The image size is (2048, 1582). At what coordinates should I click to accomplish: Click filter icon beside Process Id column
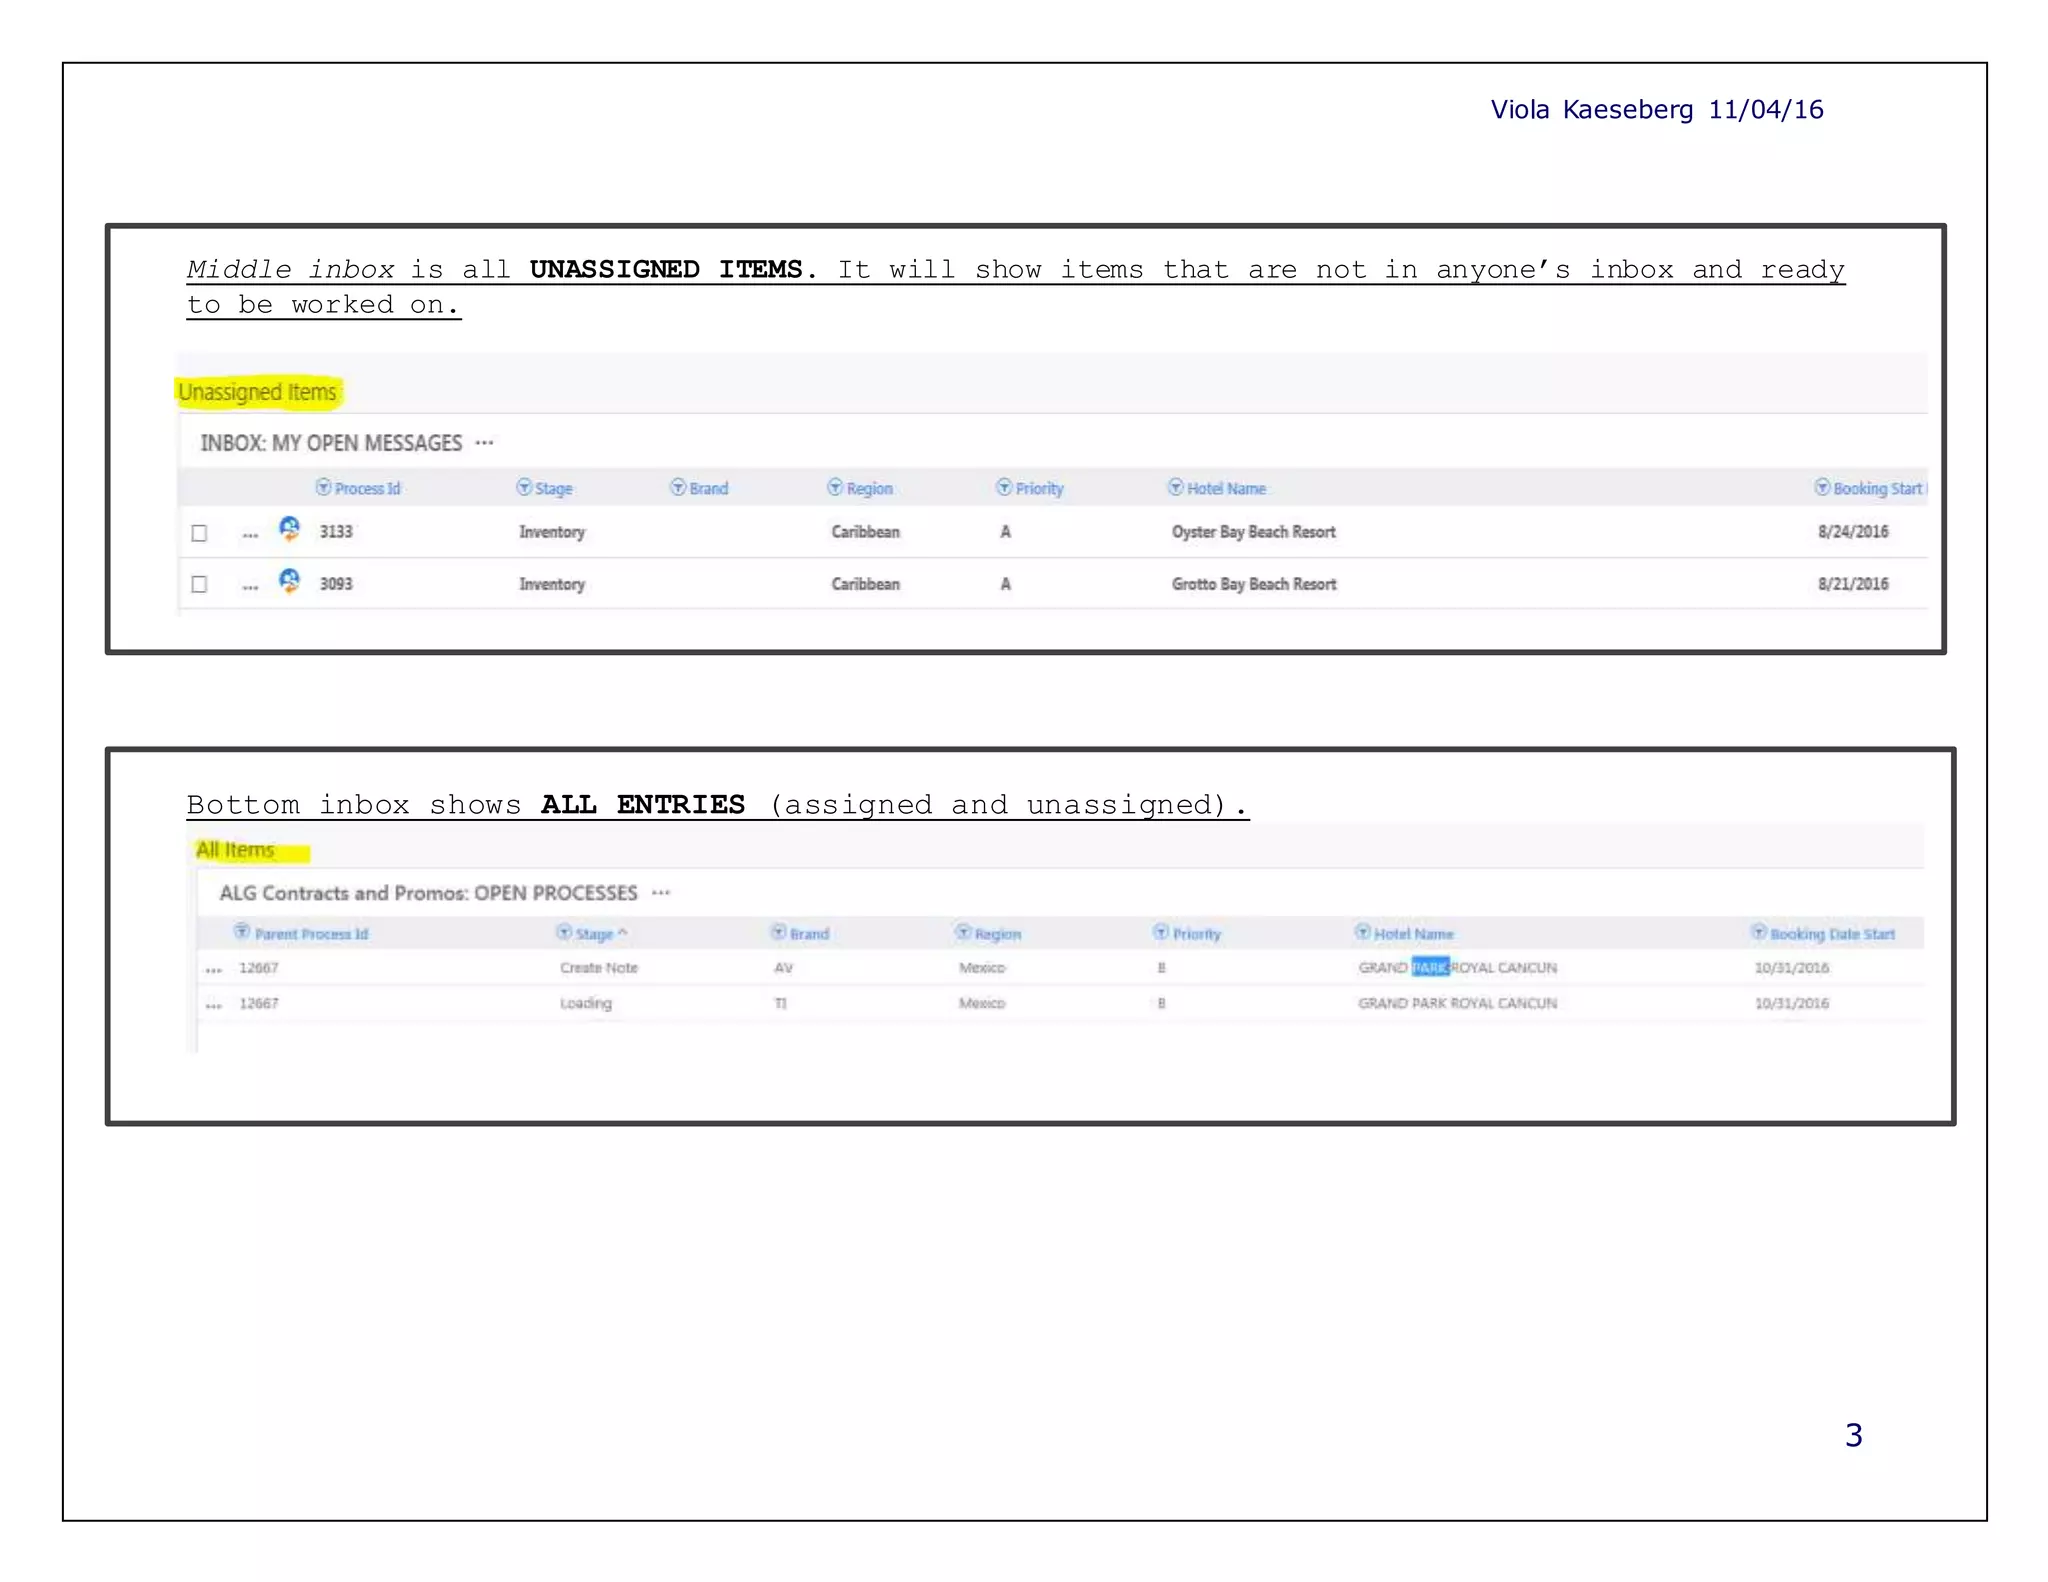pos(323,487)
